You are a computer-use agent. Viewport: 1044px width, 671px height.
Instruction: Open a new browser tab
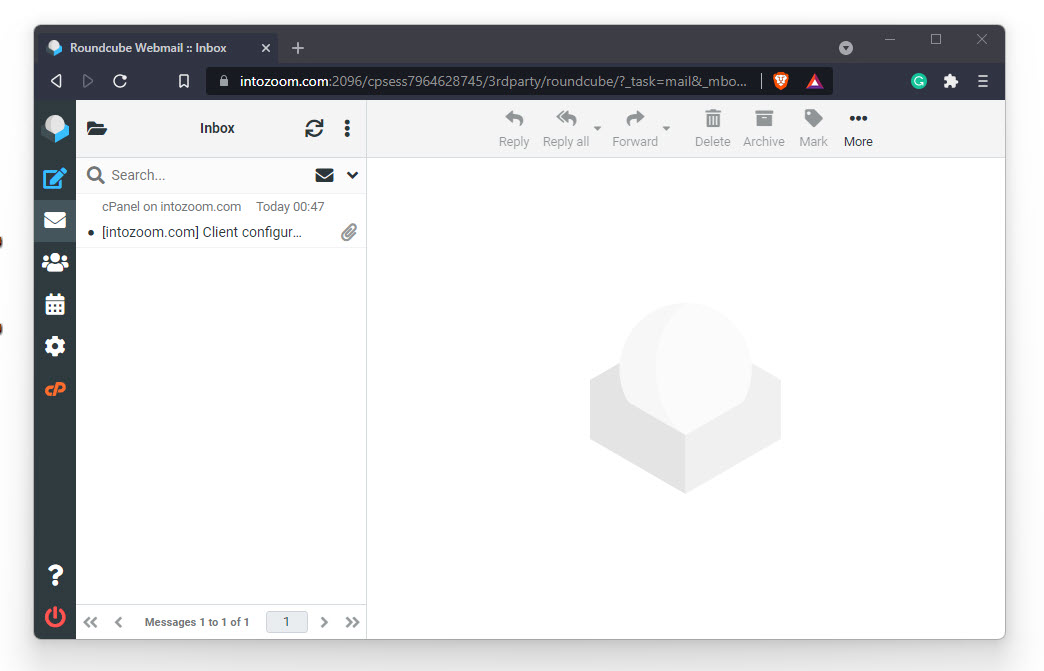coord(298,48)
